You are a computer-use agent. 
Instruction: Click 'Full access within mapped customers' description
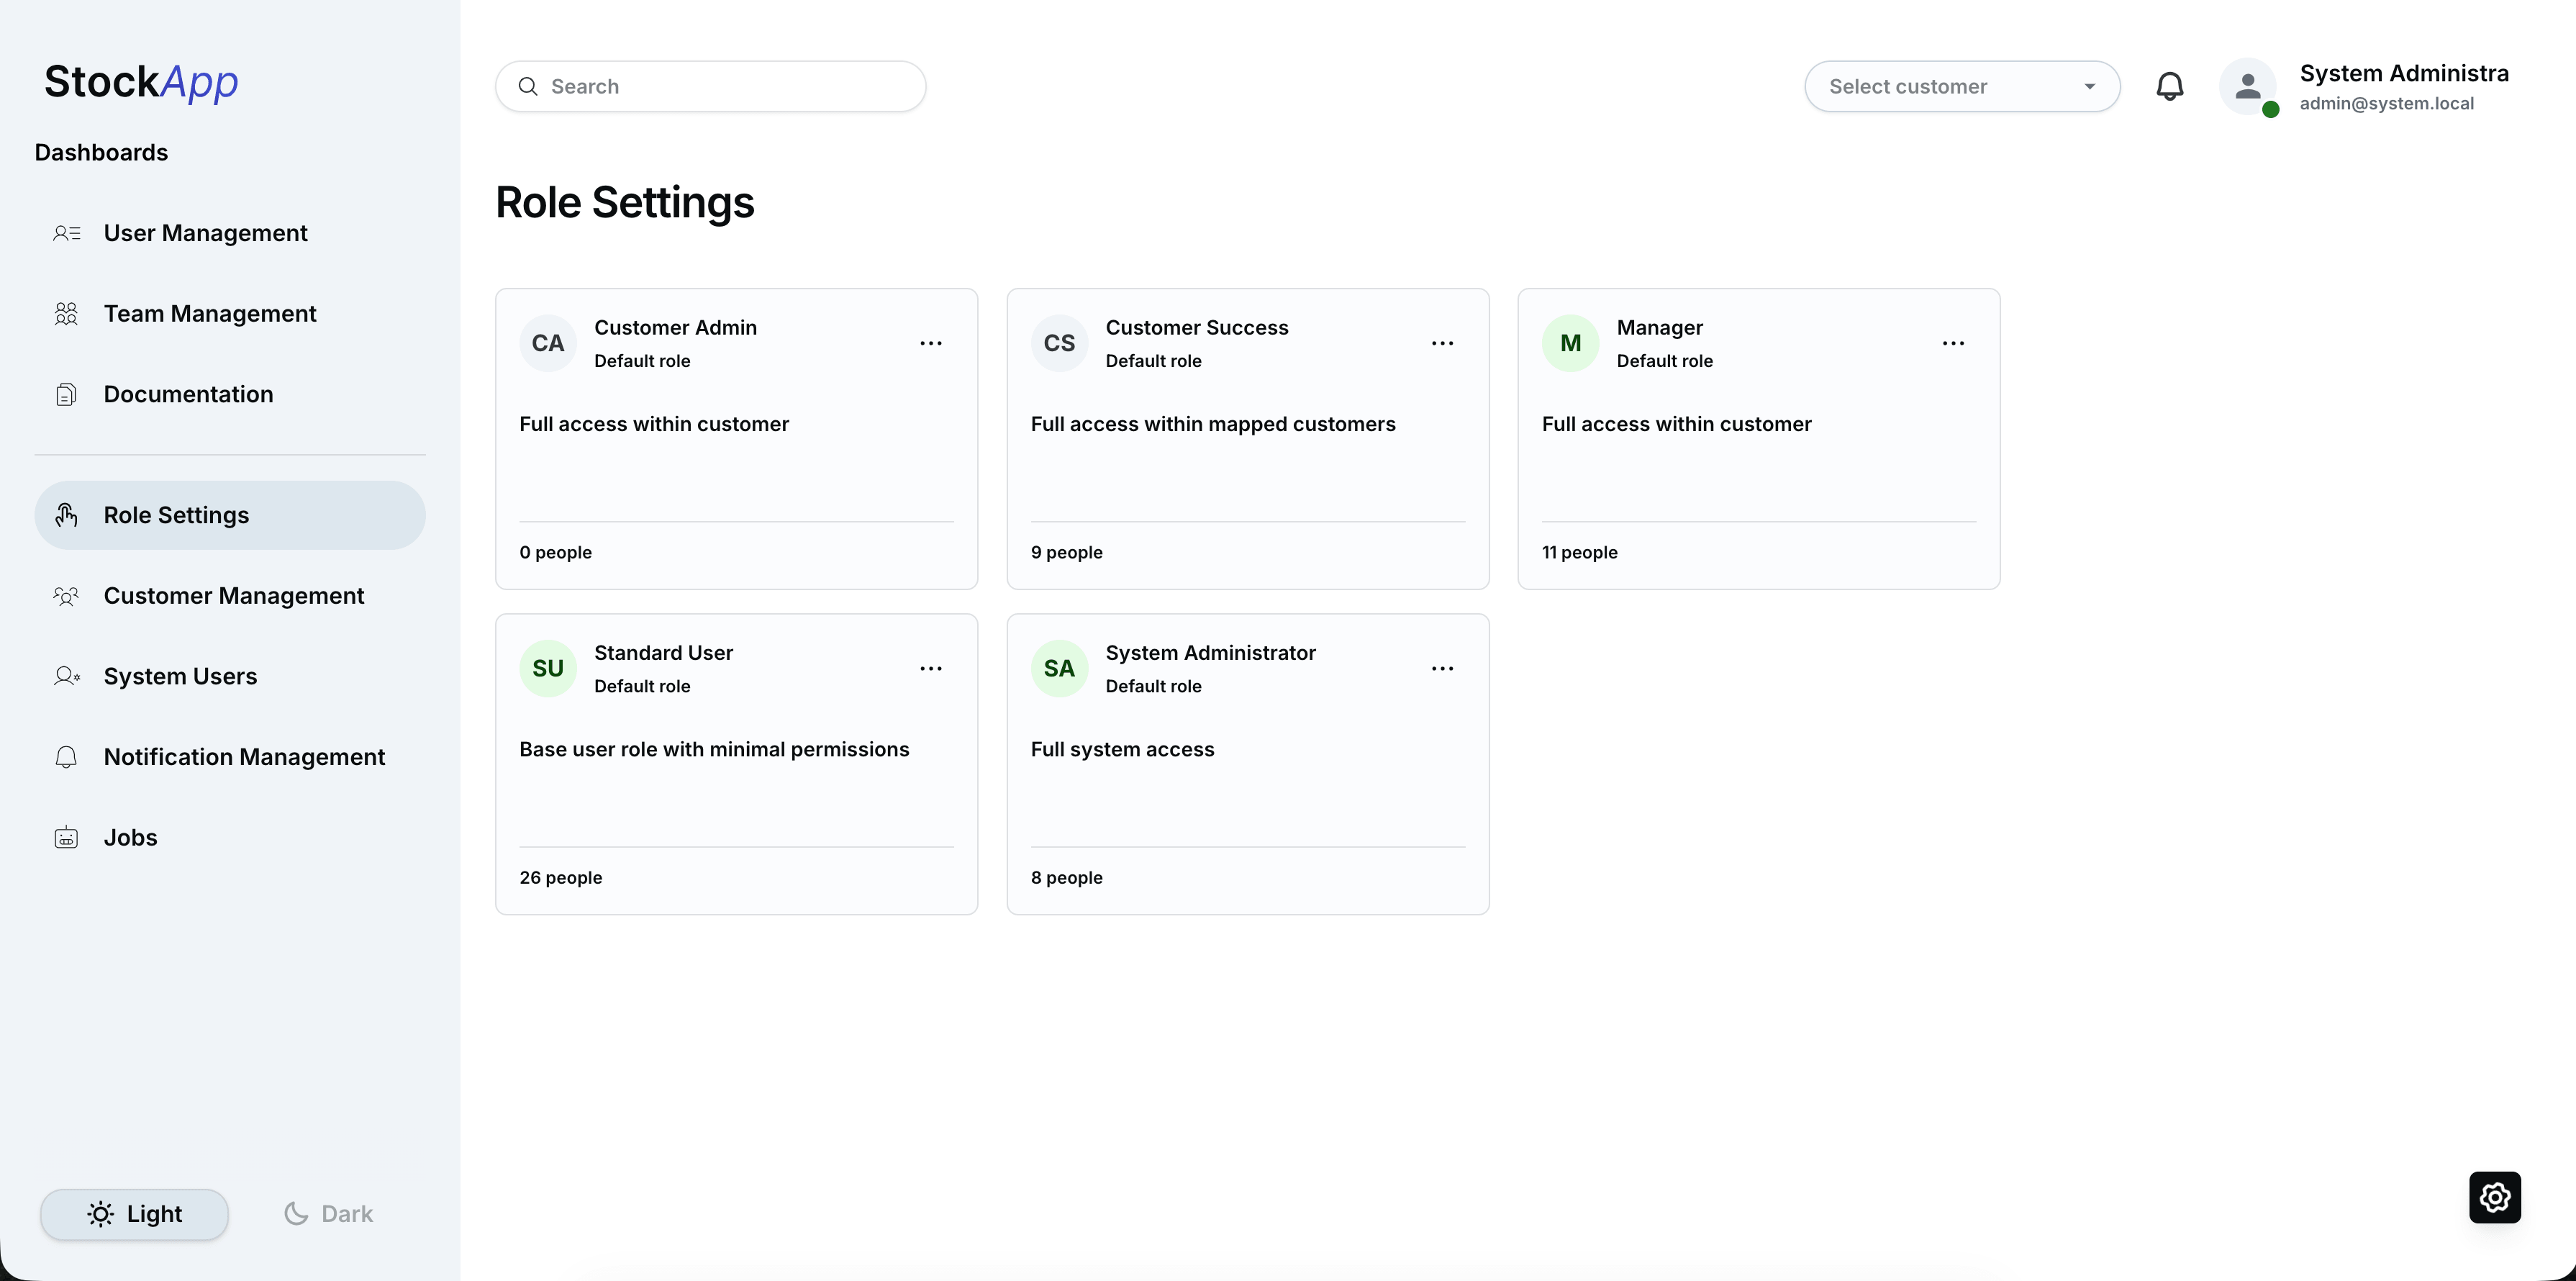click(1213, 424)
